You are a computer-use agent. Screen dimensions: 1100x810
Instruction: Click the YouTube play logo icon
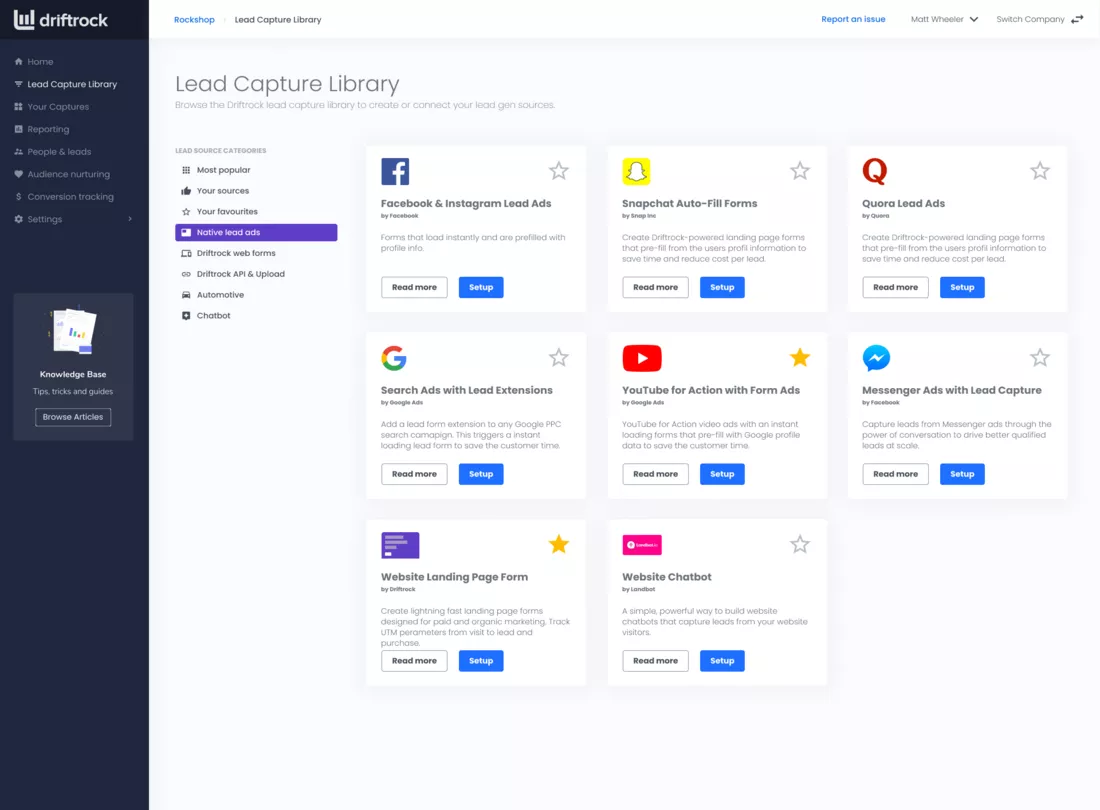[x=642, y=358]
